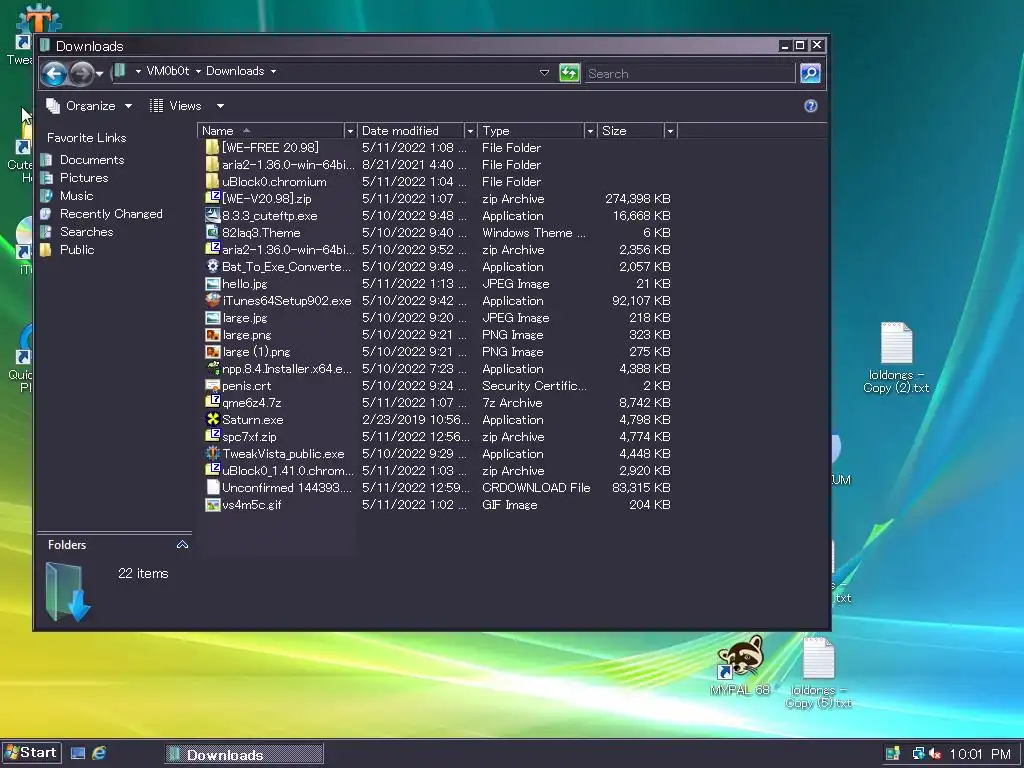Select the uBlock0_1.41.0.chrom... zip file name
This screenshot has height=768, width=1024.
click(287, 471)
